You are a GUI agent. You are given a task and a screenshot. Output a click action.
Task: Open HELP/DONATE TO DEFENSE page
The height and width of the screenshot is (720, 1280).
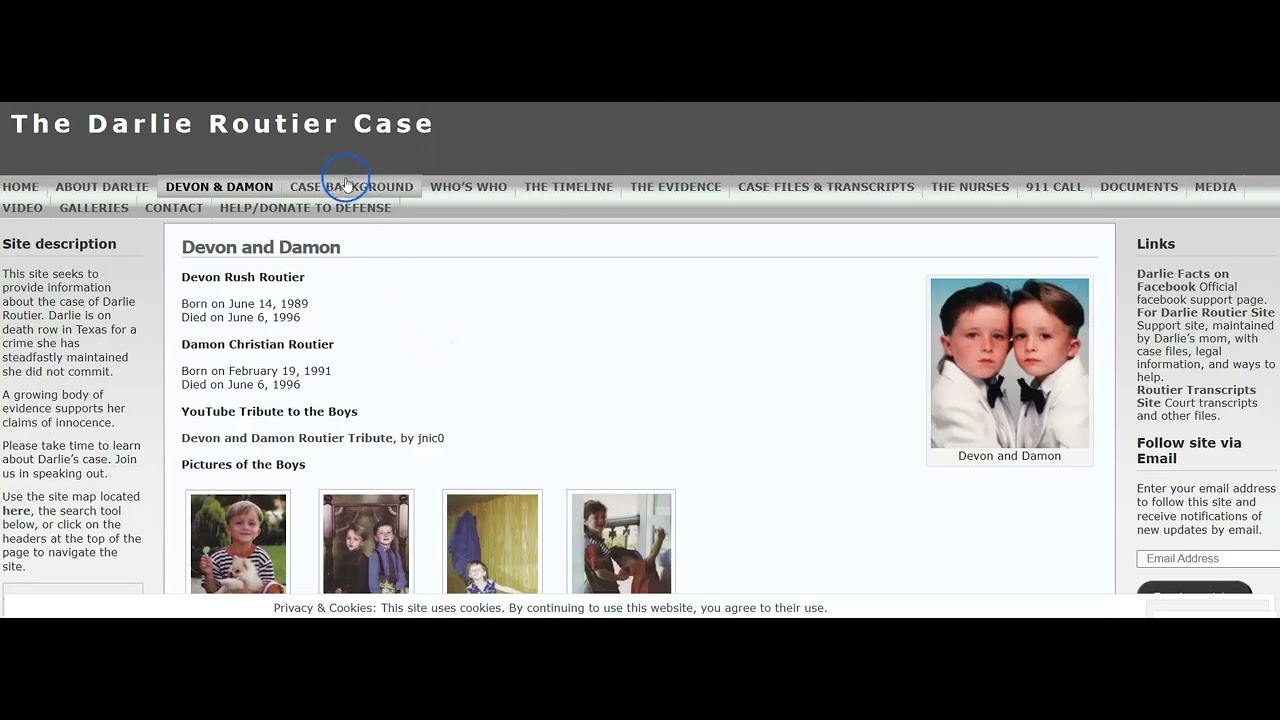point(305,208)
